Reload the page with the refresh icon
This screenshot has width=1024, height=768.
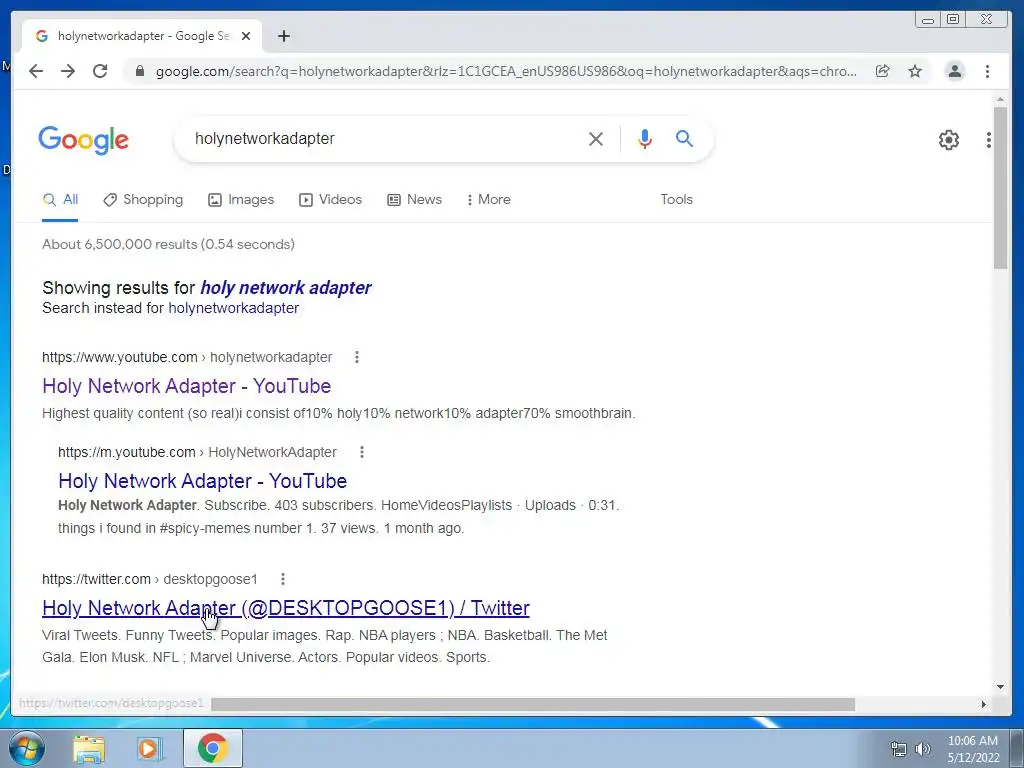pos(100,71)
